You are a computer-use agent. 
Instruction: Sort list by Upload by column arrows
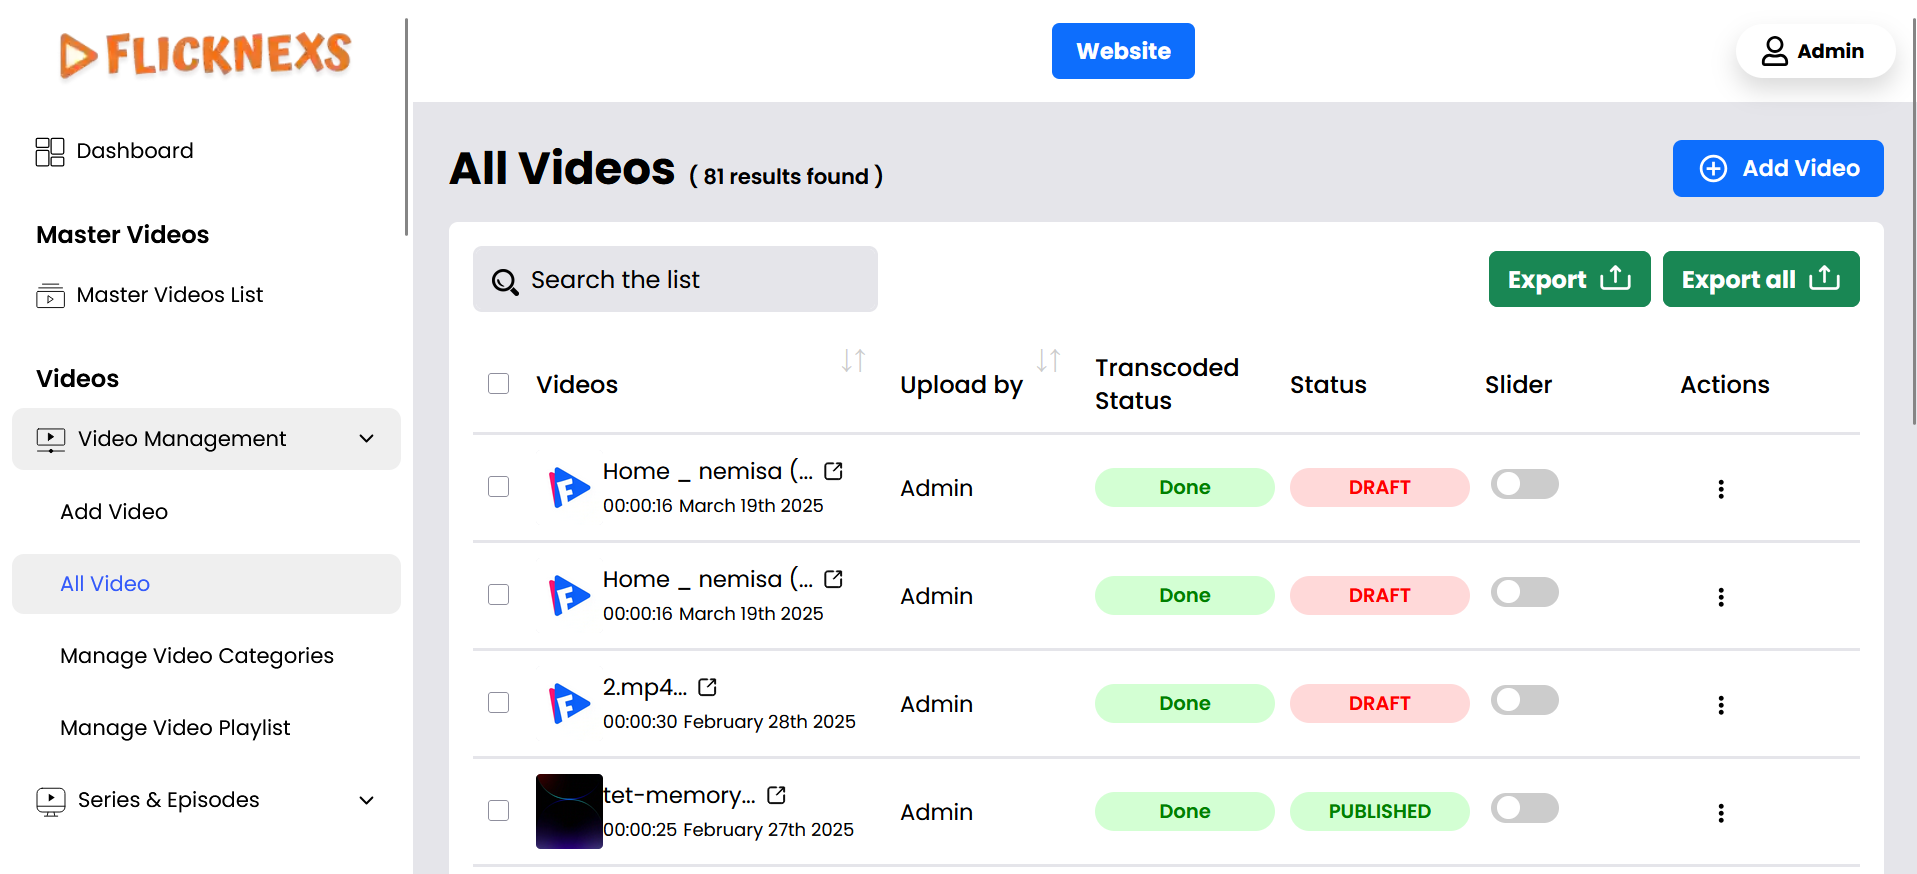(x=1048, y=360)
